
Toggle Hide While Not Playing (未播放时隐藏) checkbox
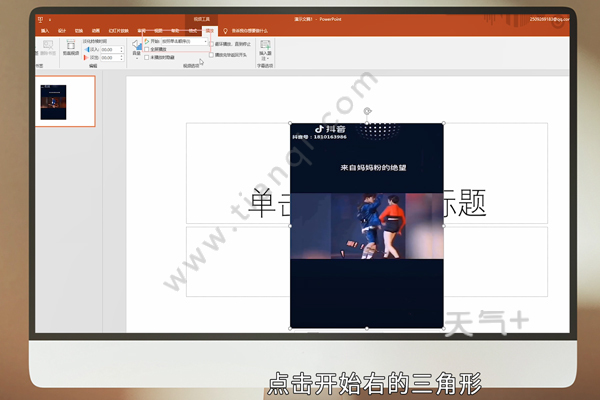(147, 57)
